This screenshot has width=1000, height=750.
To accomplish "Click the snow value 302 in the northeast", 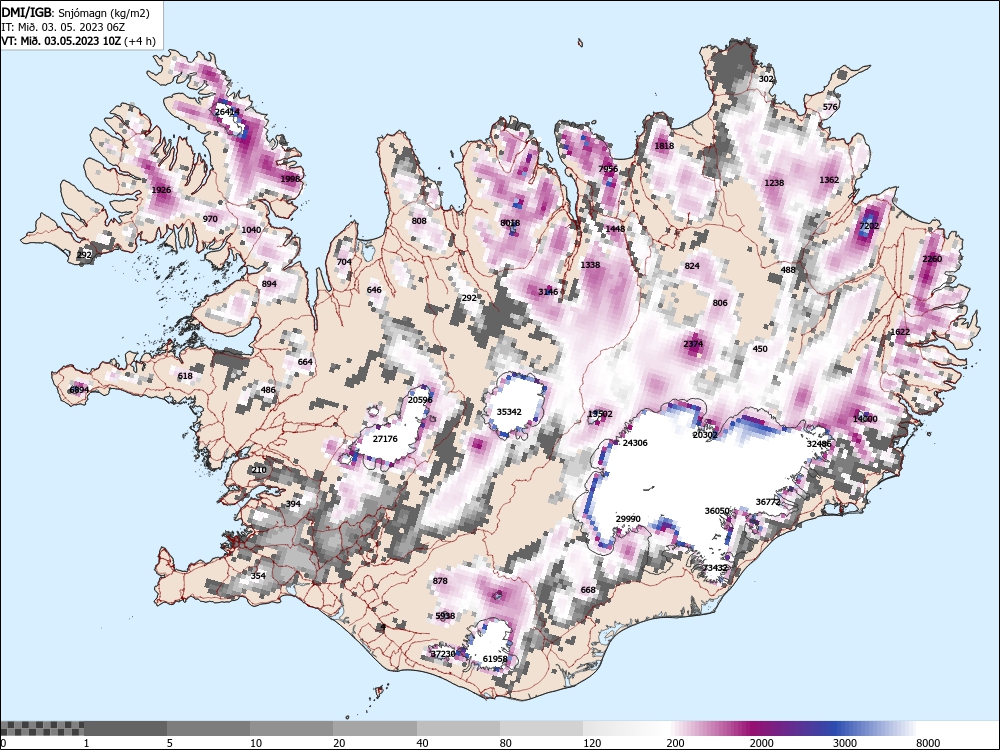I will 766,79.
